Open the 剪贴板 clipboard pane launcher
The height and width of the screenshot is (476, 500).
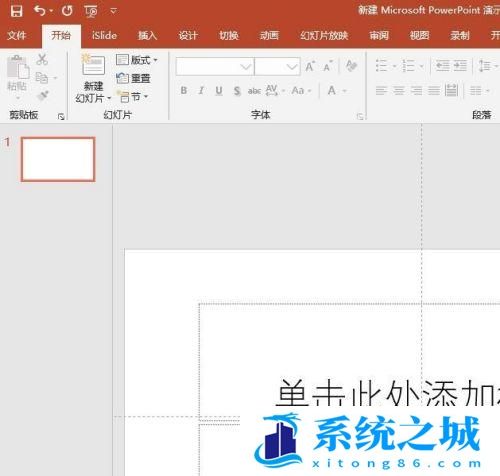coord(61,116)
